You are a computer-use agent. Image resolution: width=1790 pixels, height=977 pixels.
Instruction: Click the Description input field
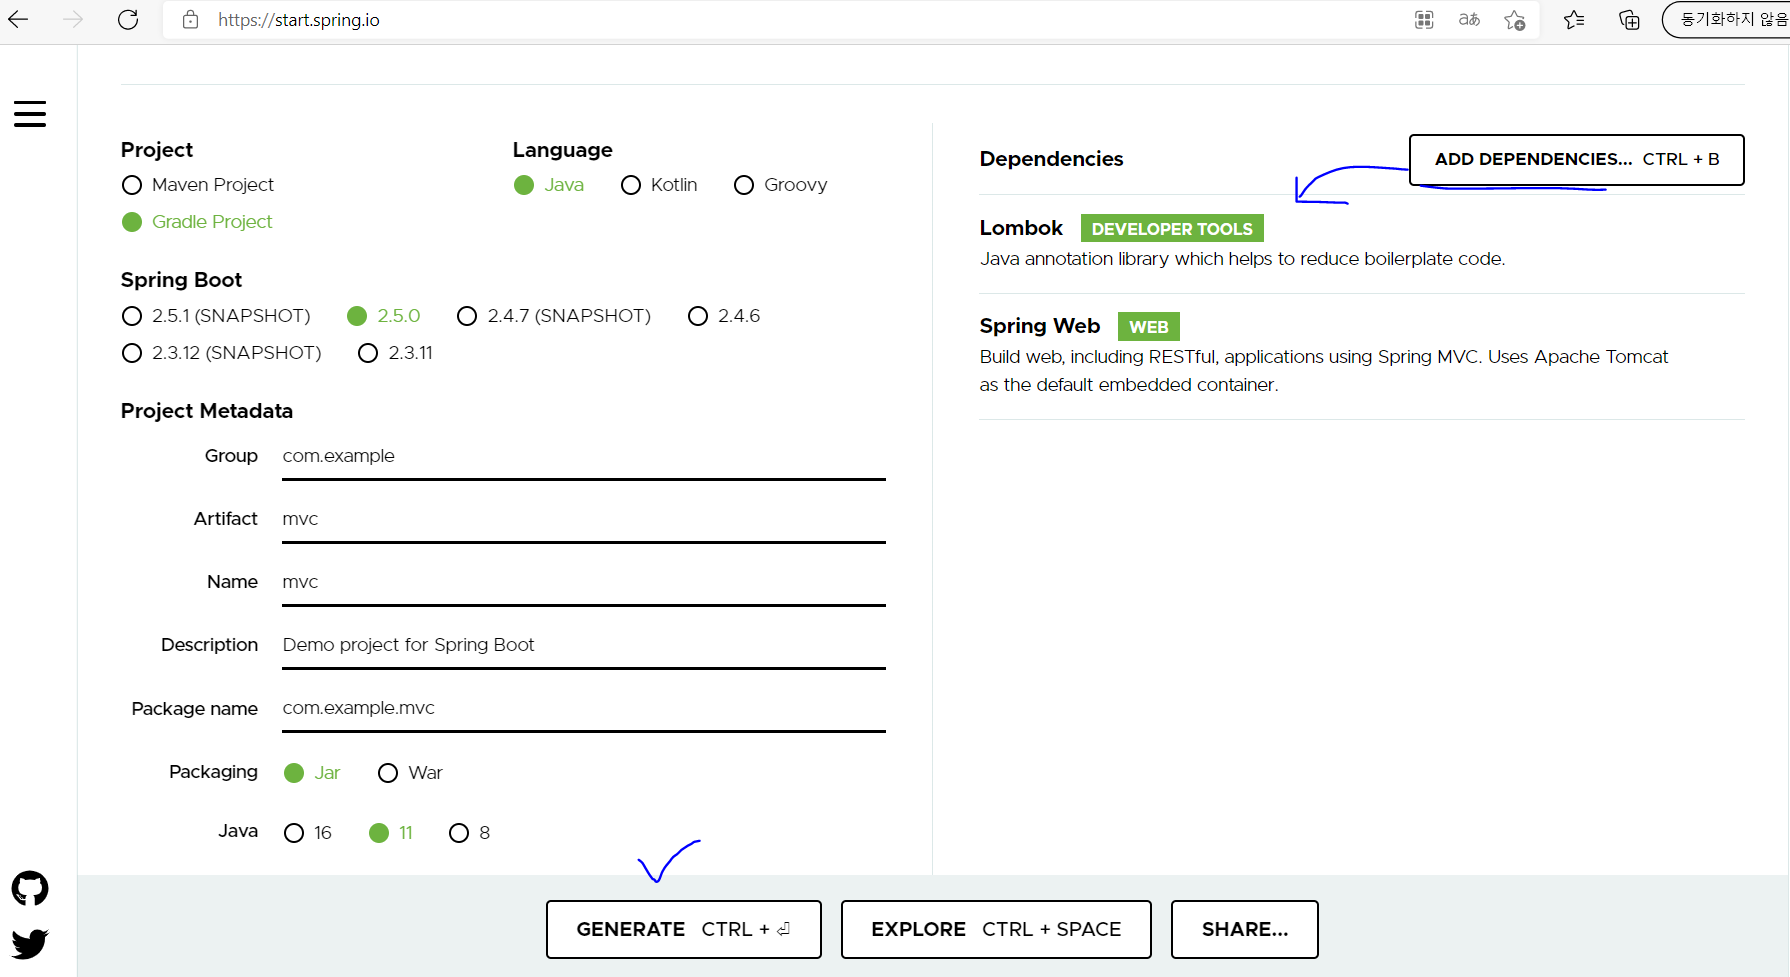pyautogui.click(x=584, y=646)
